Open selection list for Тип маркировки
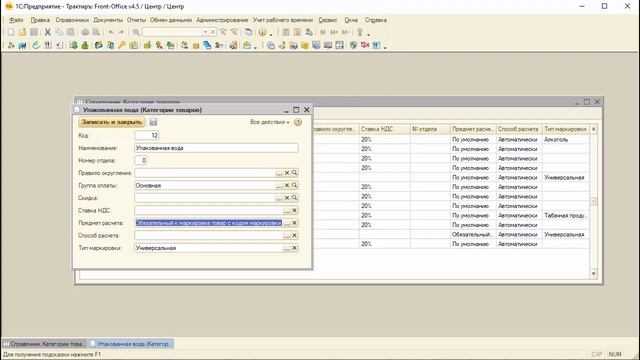This screenshot has width=640, height=360. coord(287,248)
